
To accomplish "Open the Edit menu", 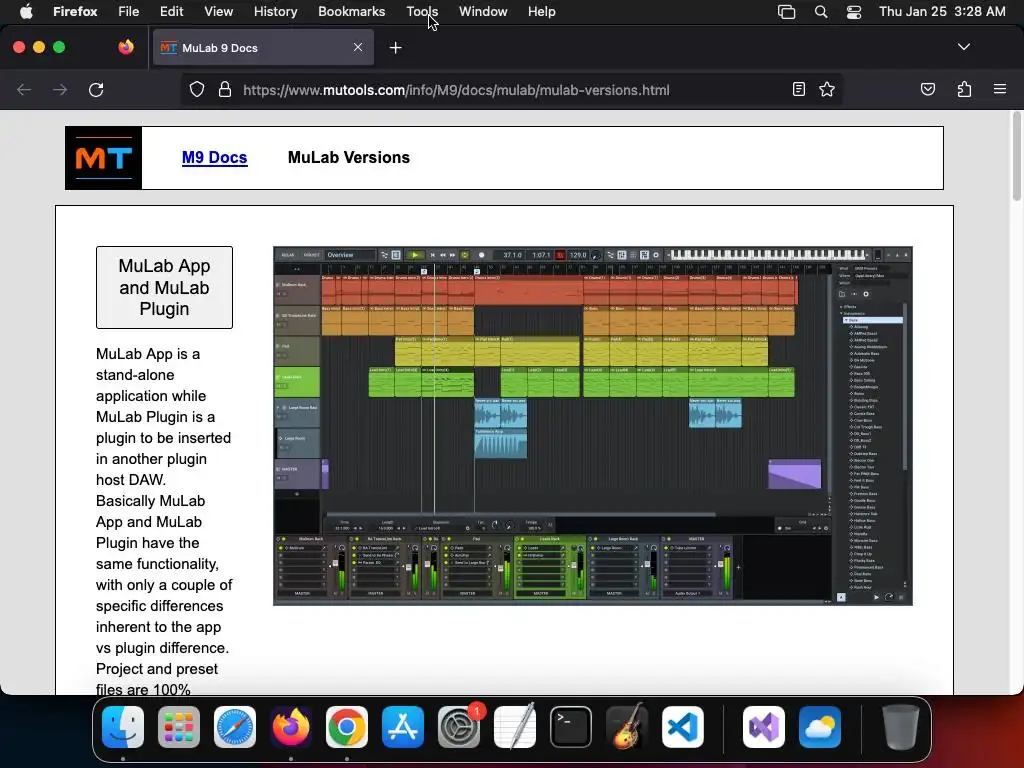I will pyautogui.click(x=172, y=12).
